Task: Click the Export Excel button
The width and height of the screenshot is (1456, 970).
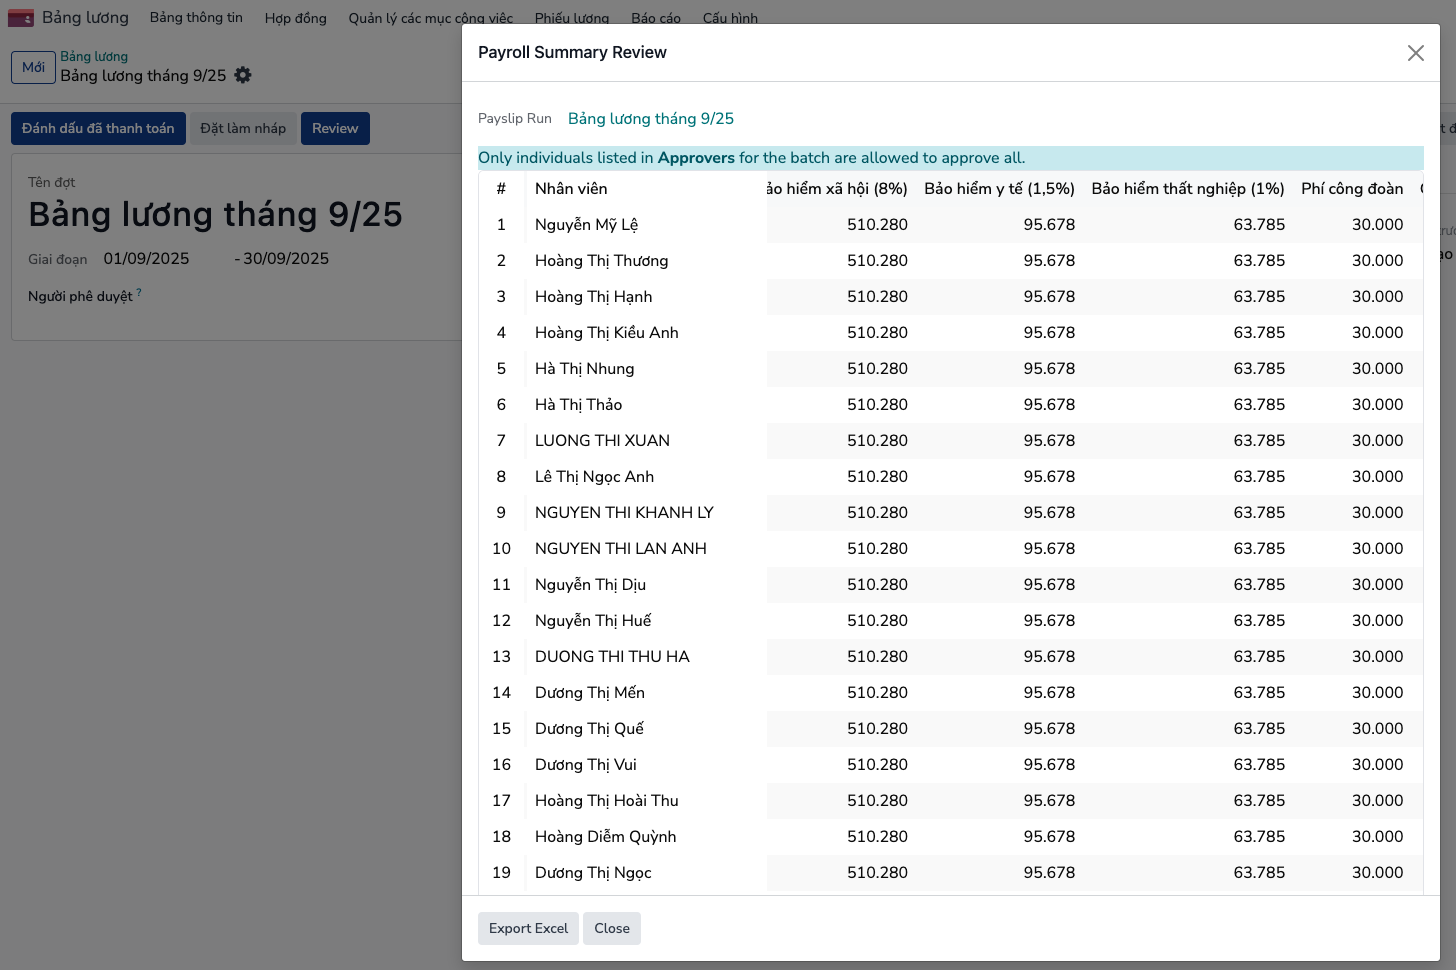Action: pos(528,928)
